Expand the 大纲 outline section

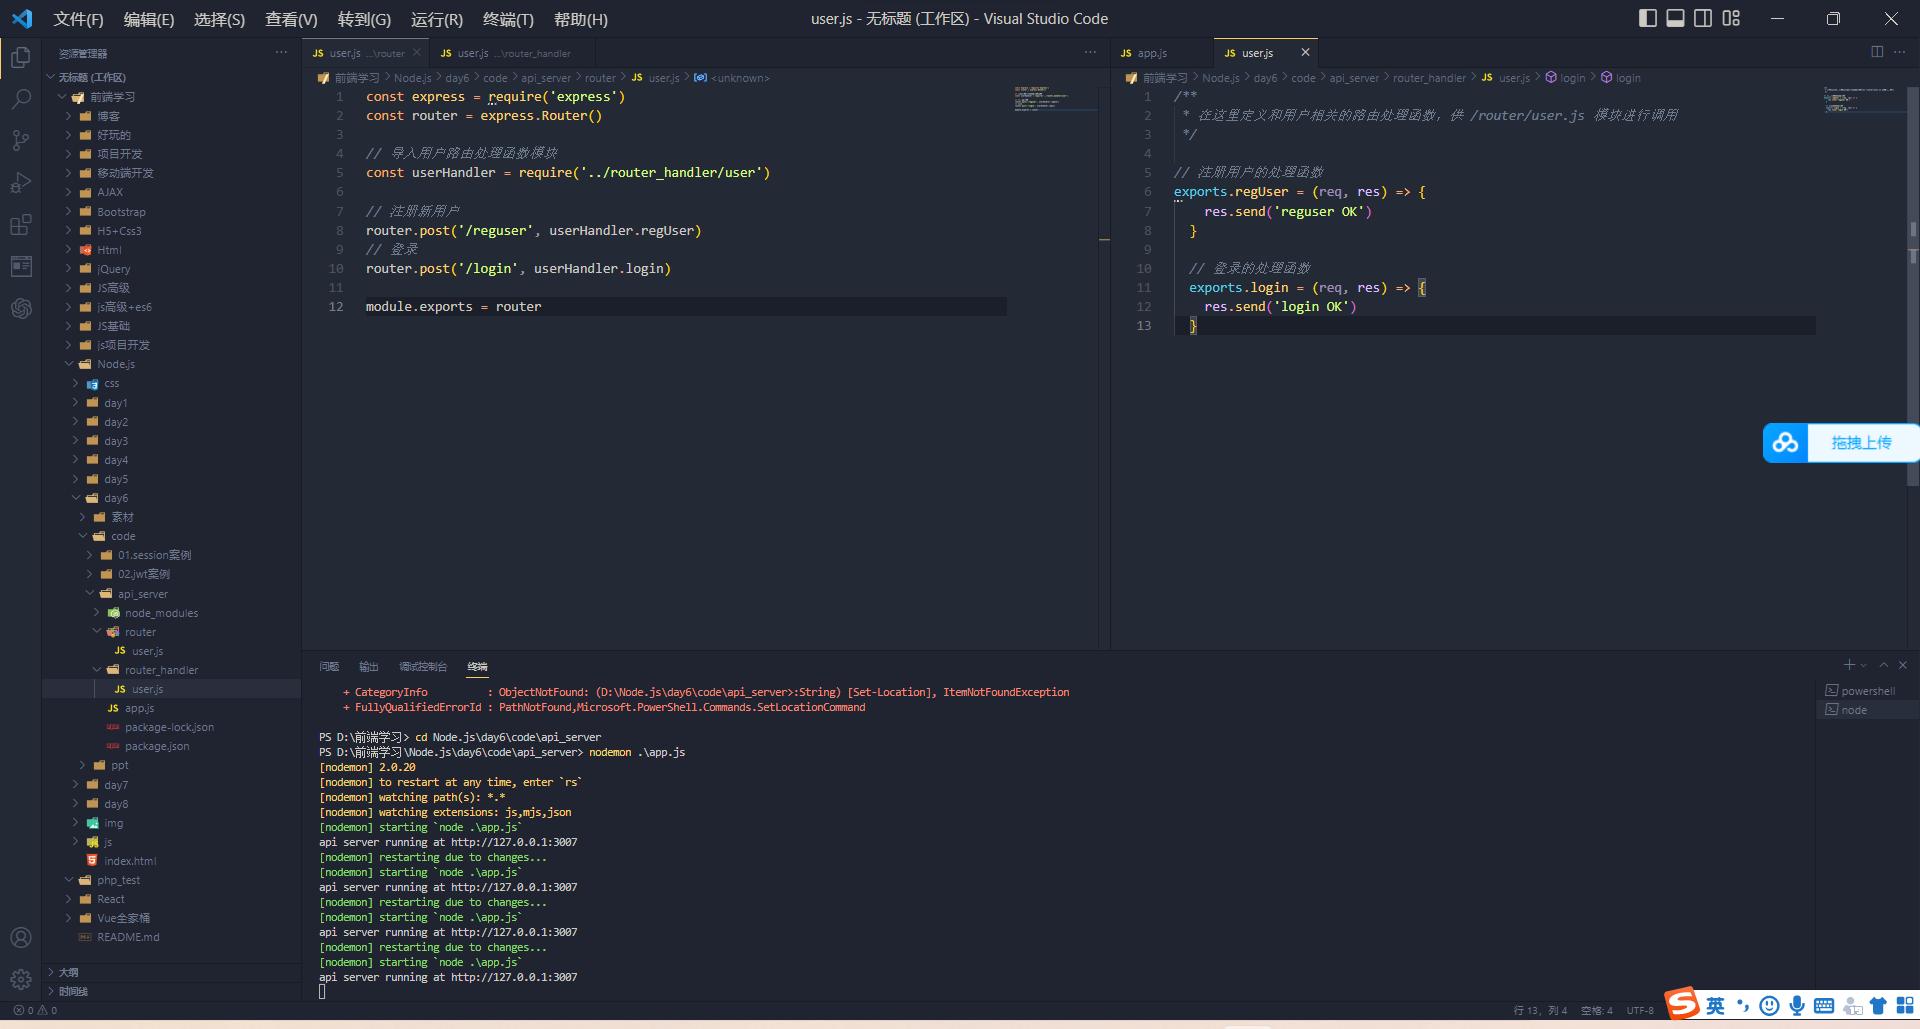[172, 972]
